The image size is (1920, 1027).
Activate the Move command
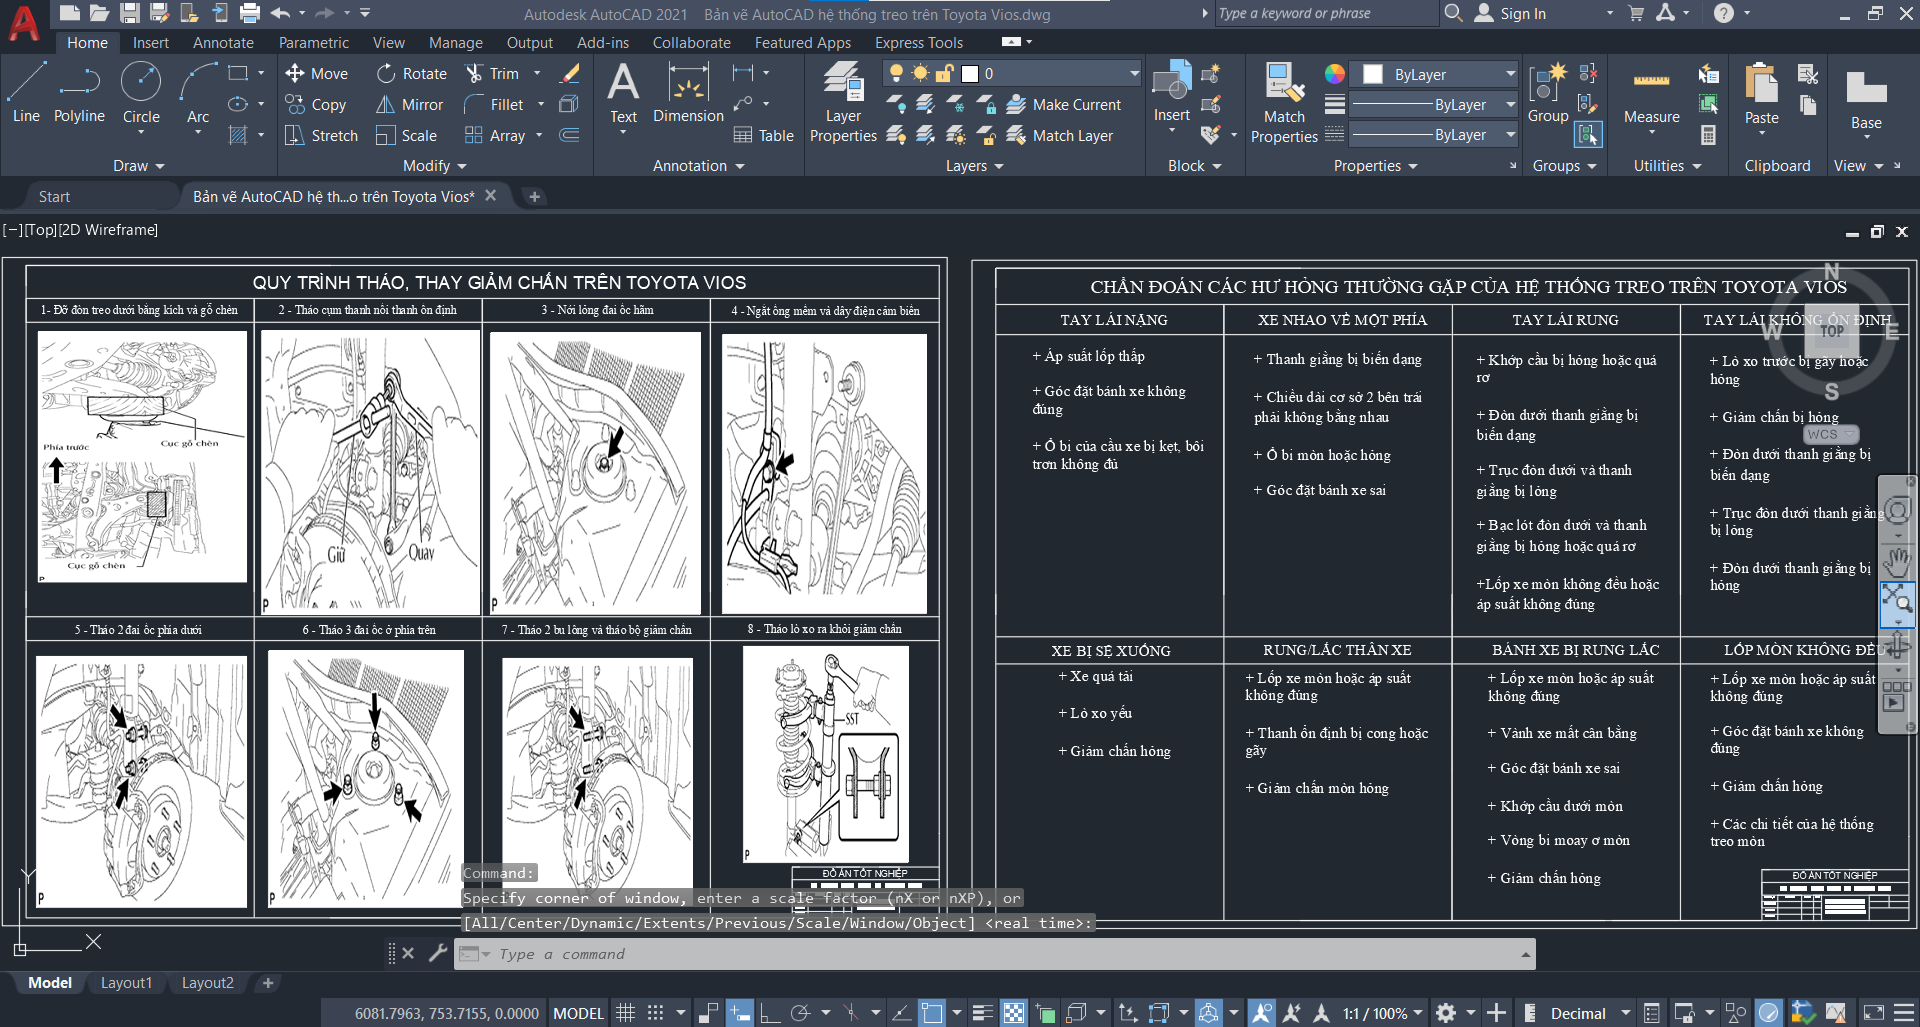(x=316, y=73)
